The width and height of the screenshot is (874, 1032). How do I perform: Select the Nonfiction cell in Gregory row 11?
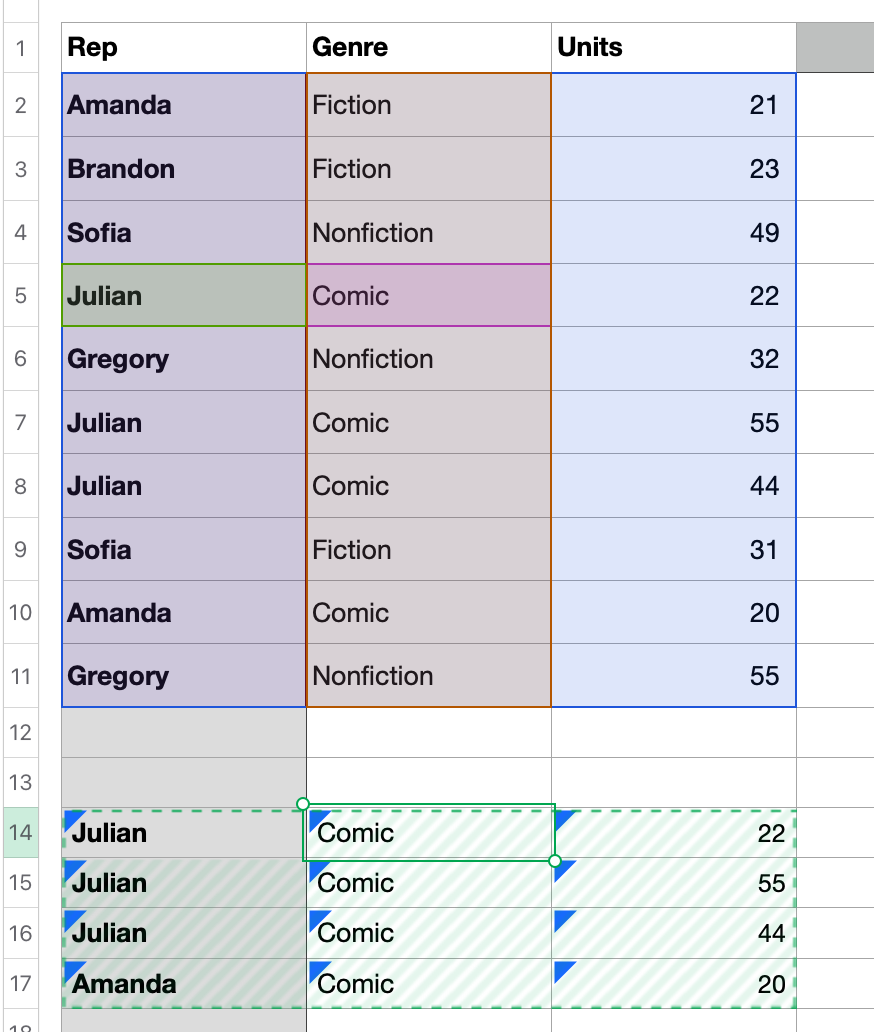point(428,676)
